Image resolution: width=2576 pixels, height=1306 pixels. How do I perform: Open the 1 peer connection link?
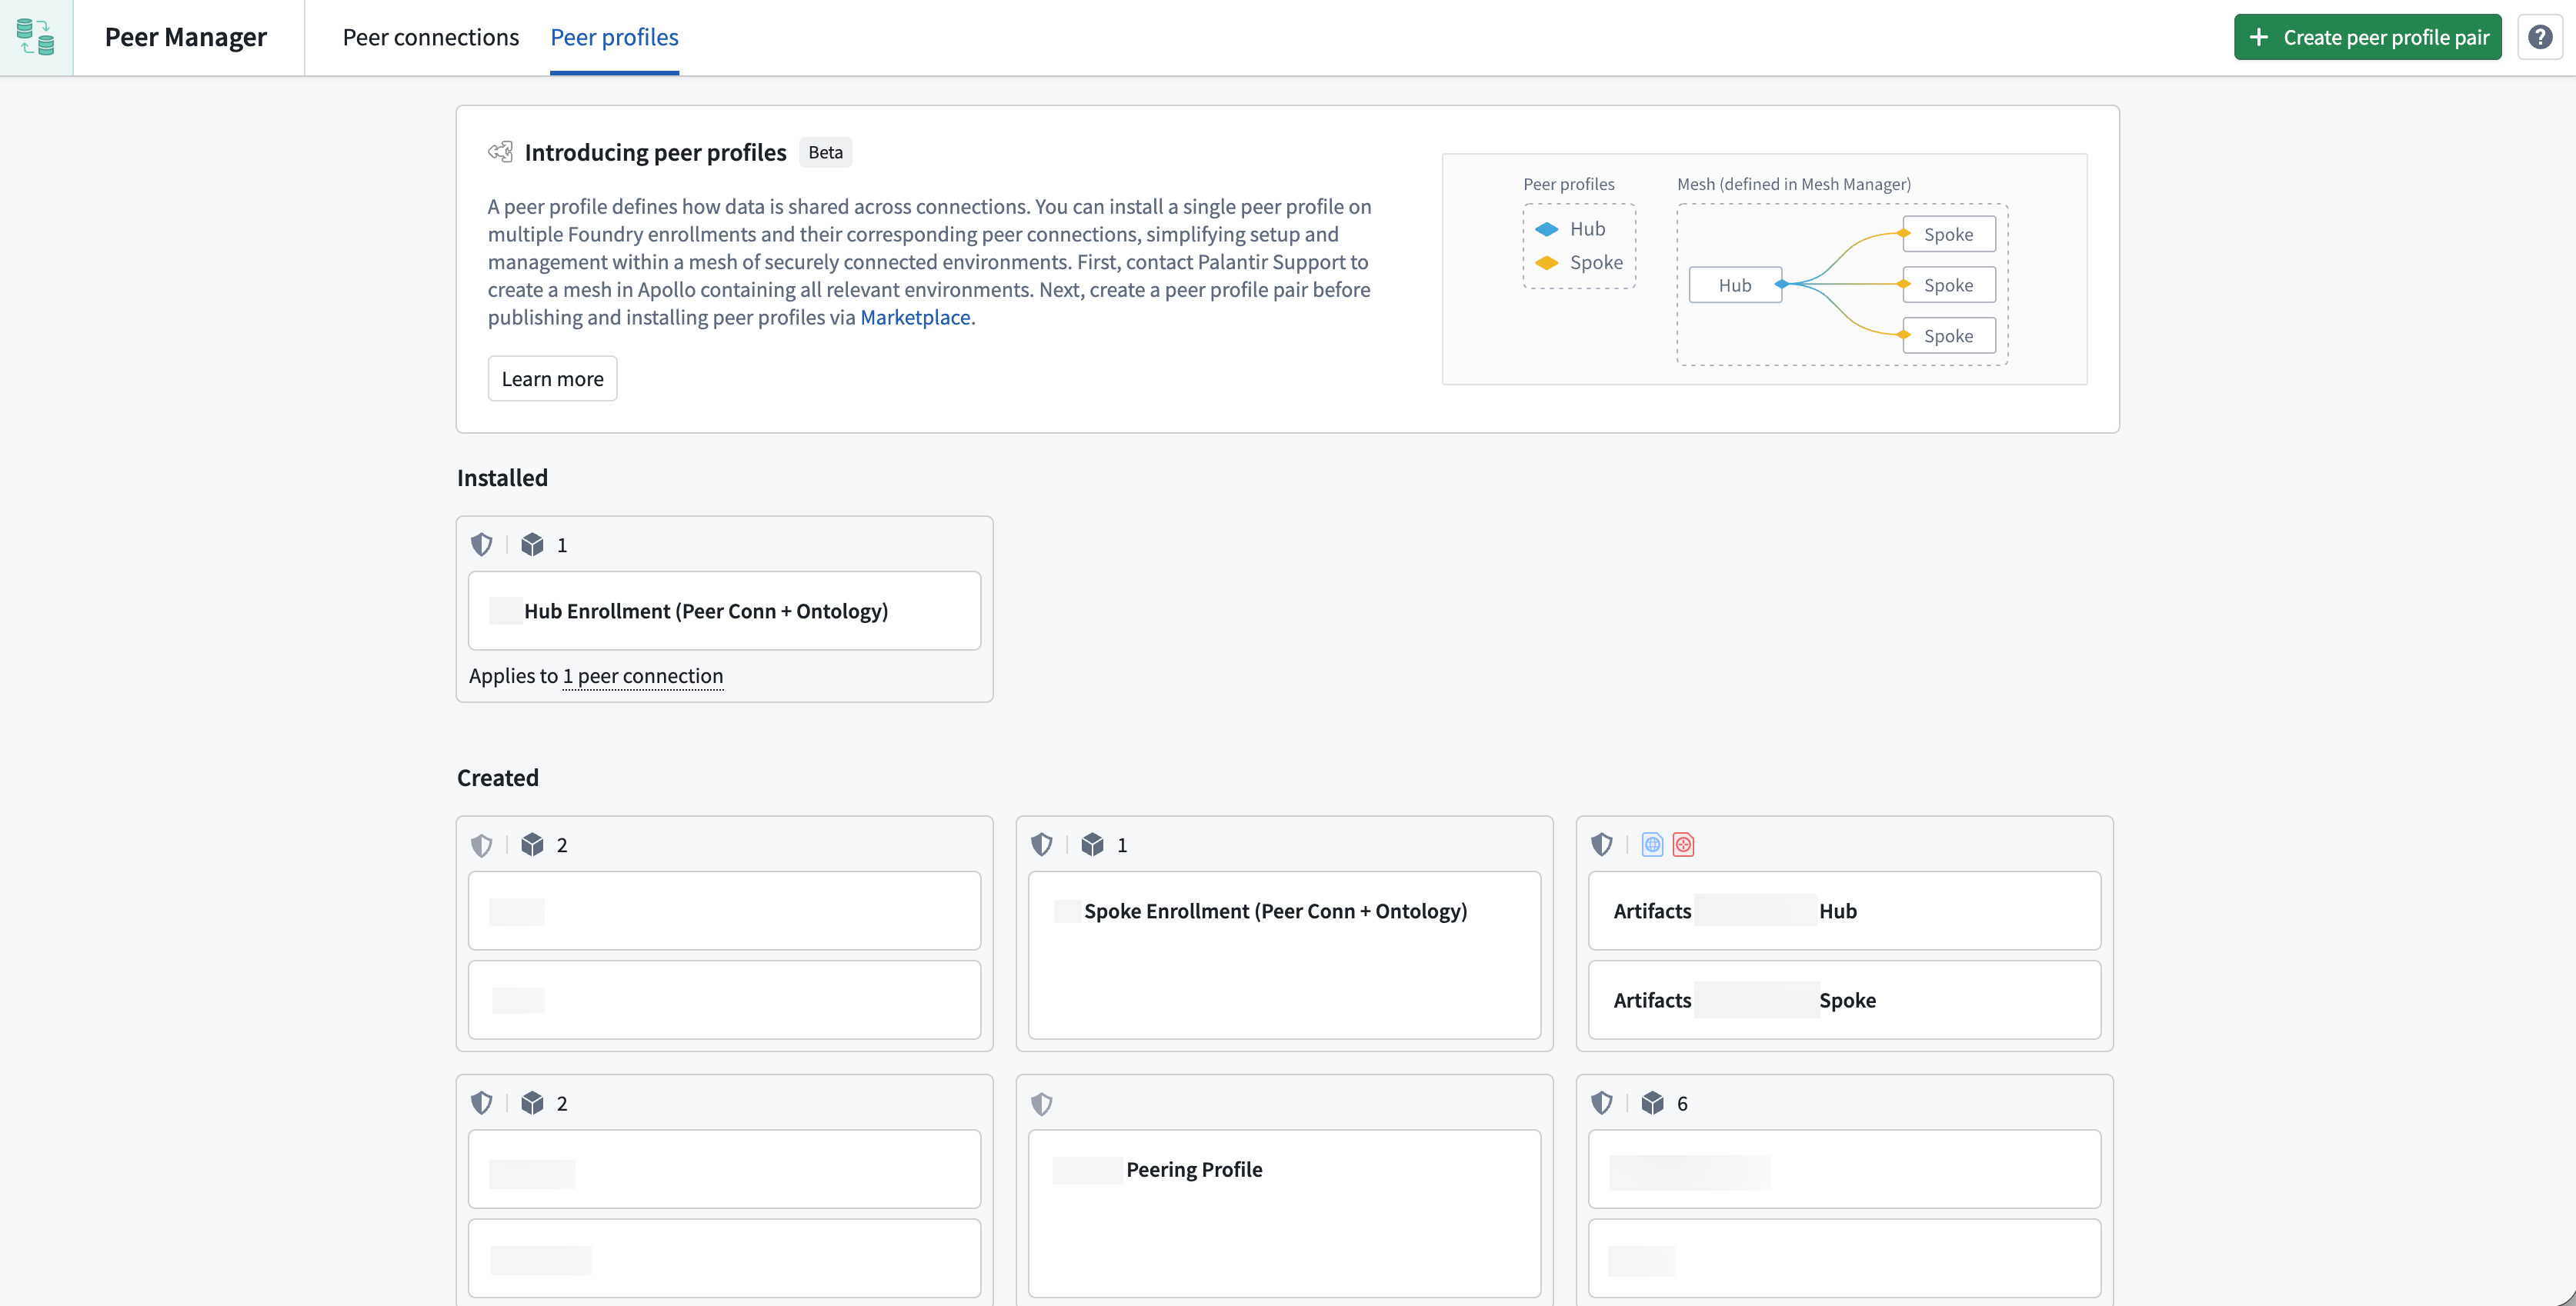[x=643, y=676]
